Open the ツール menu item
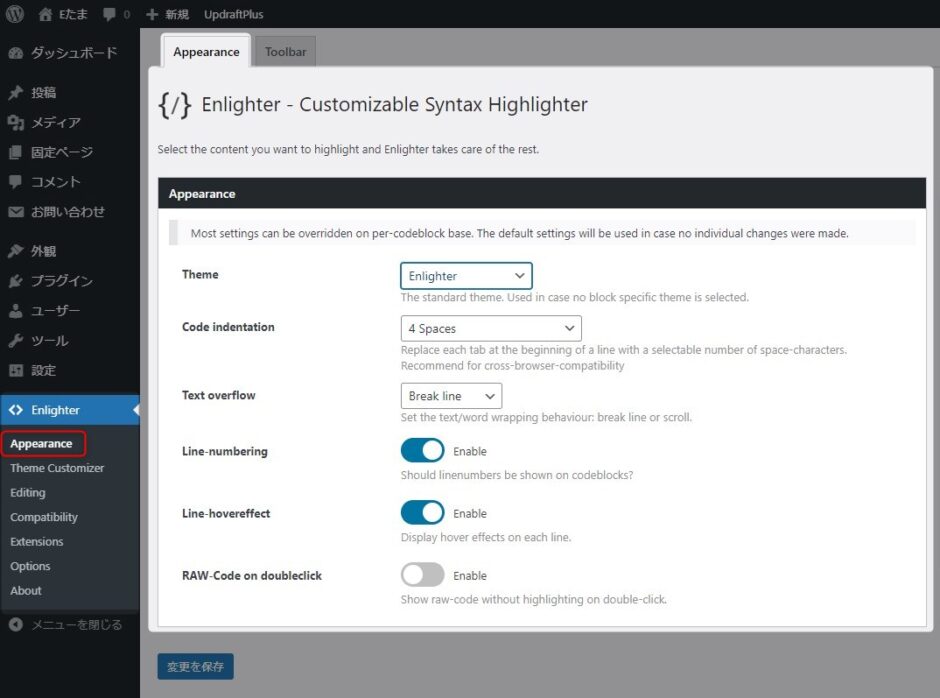This screenshot has width=940, height=698. point(70,341)
